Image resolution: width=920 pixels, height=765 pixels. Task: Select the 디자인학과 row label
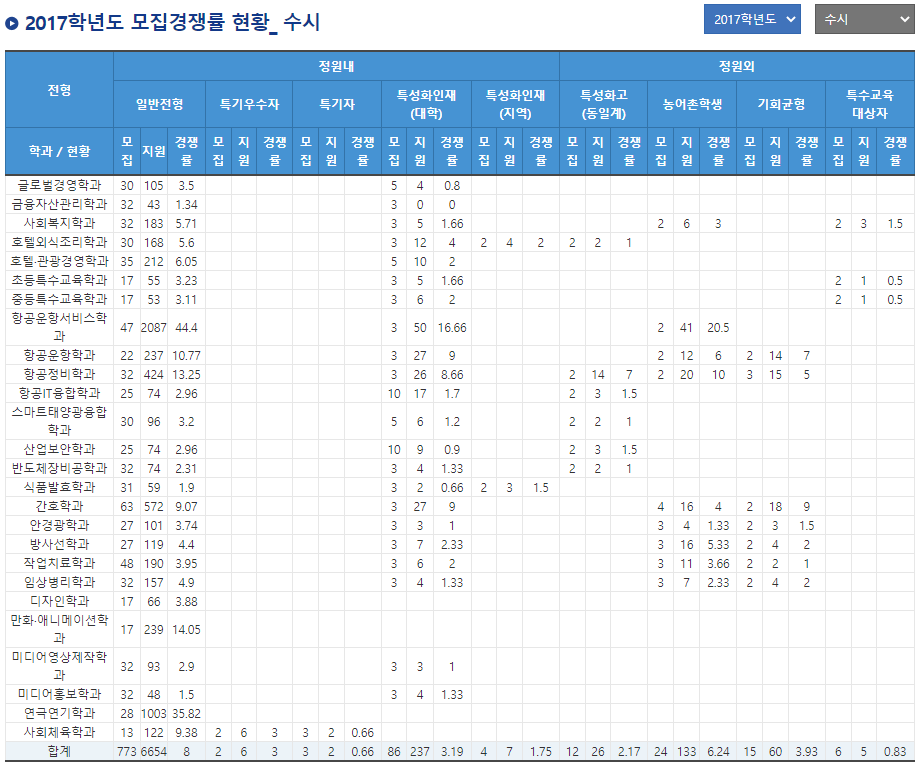pos(59,601)
